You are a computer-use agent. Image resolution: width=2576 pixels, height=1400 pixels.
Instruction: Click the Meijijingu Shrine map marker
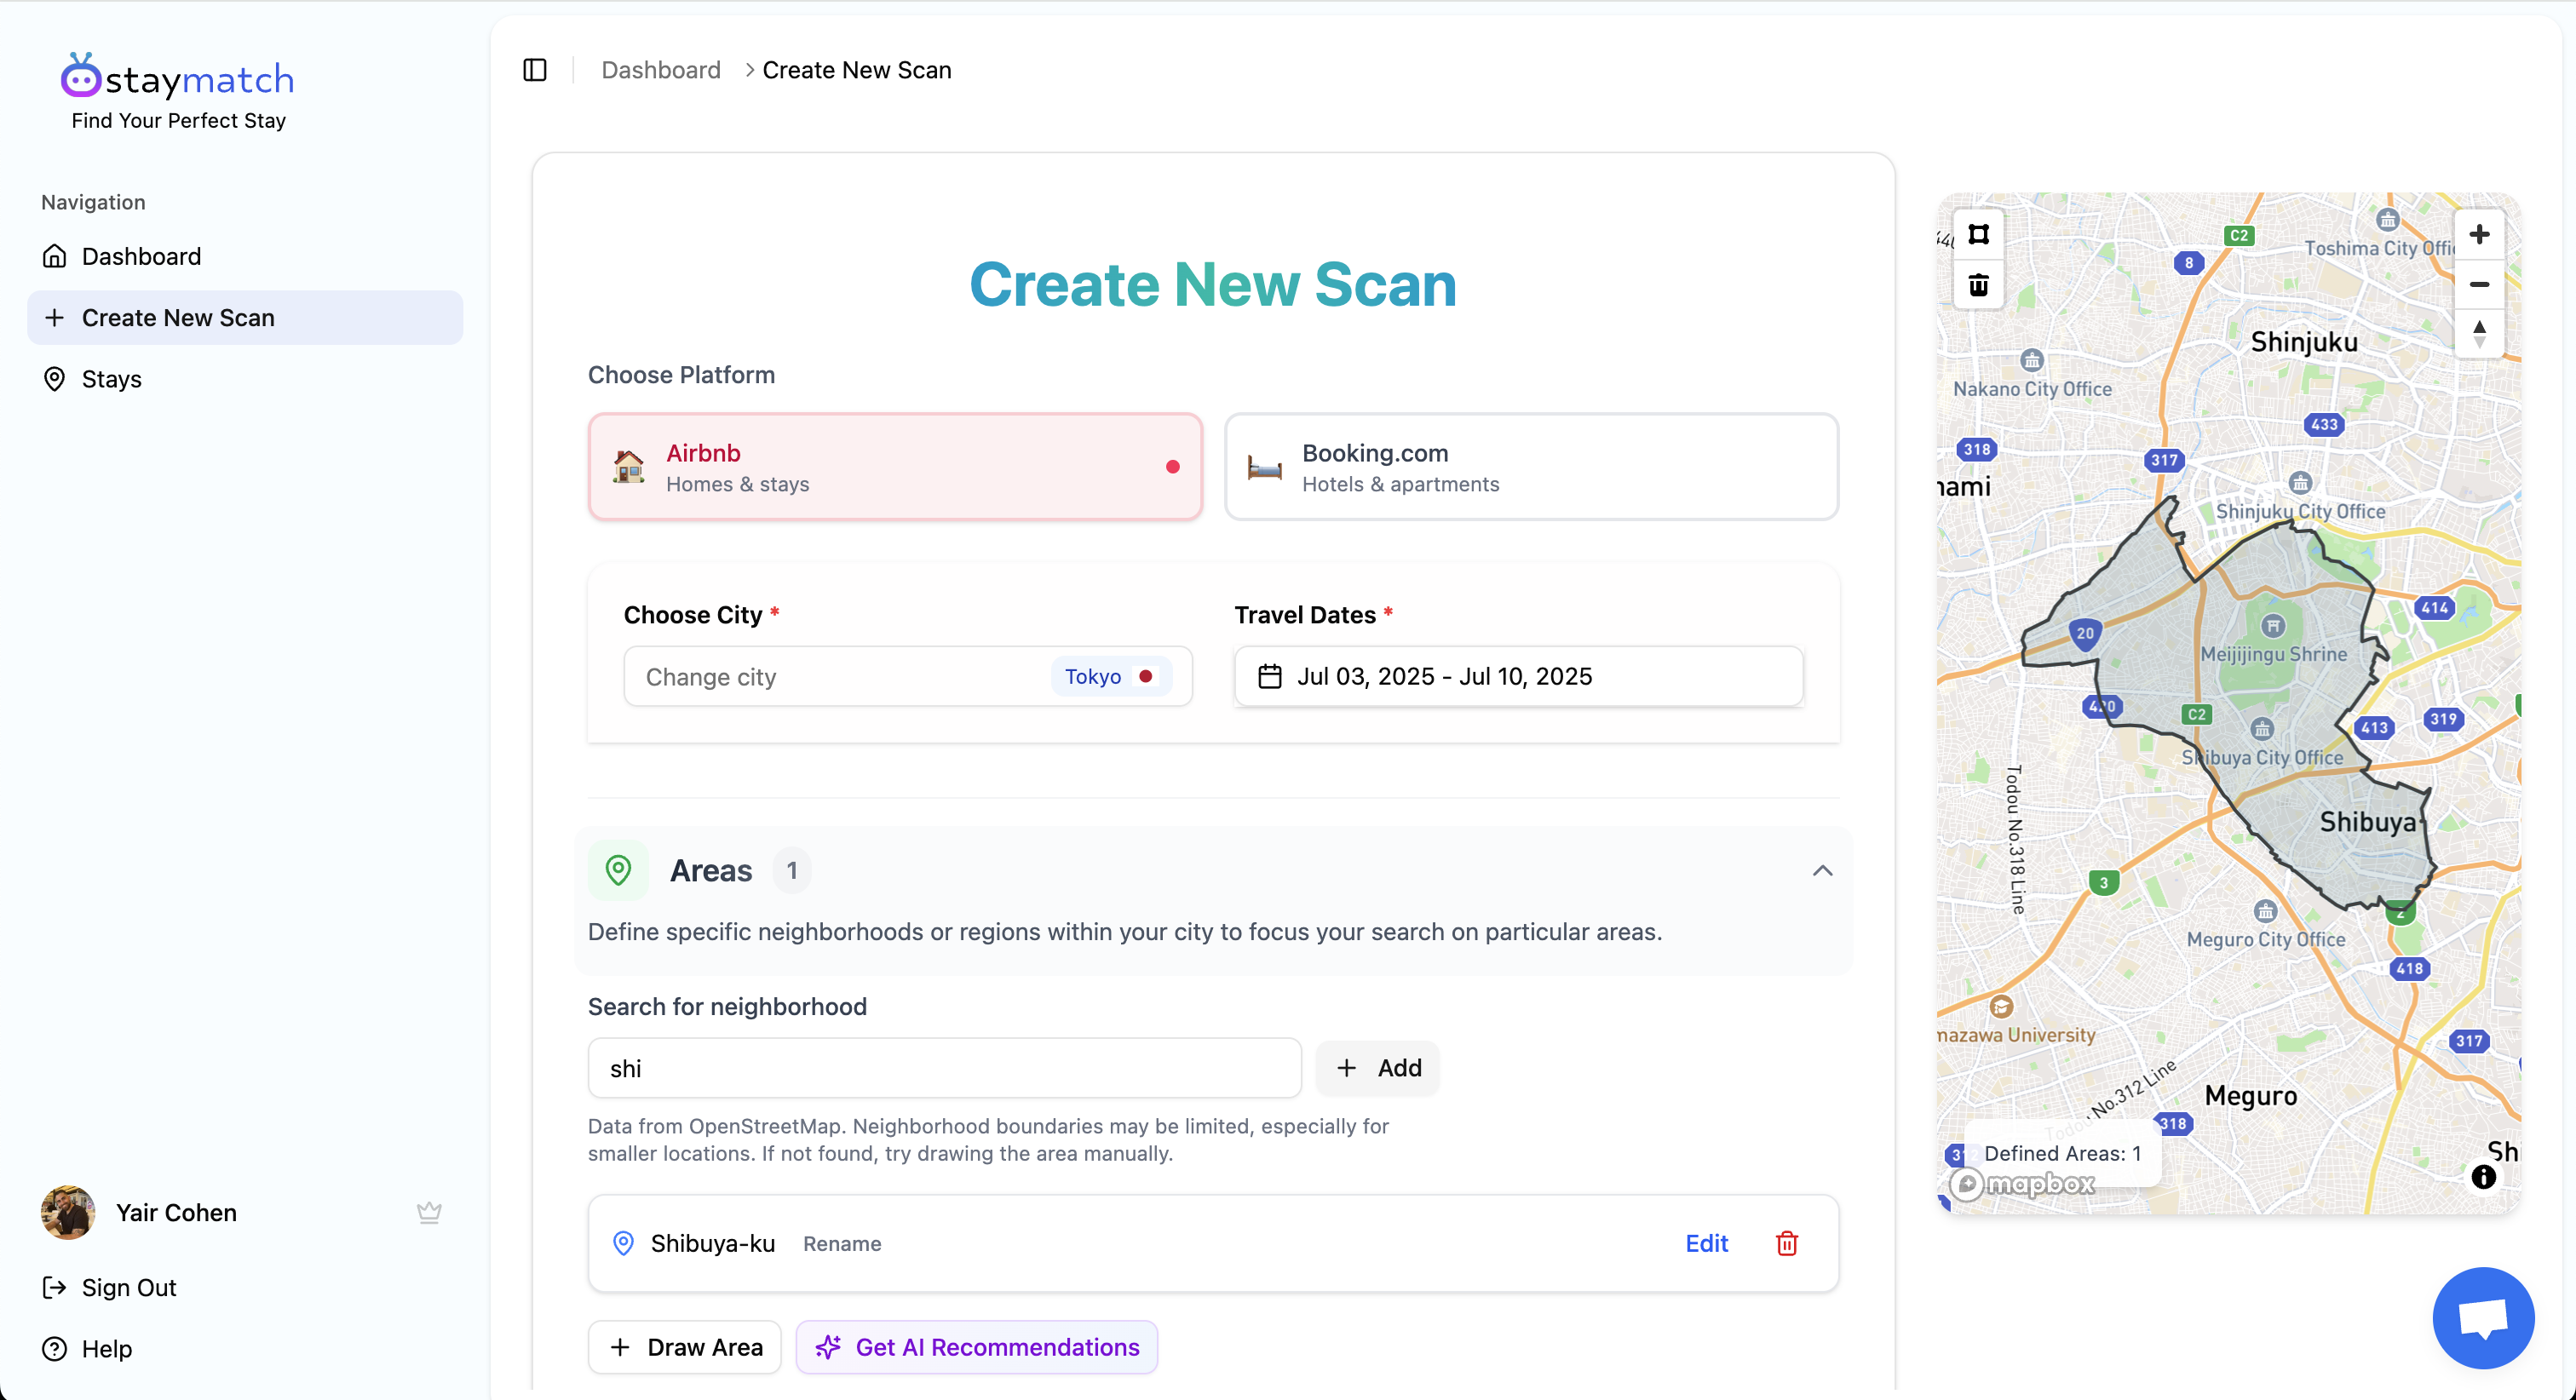pos(2273,627)
